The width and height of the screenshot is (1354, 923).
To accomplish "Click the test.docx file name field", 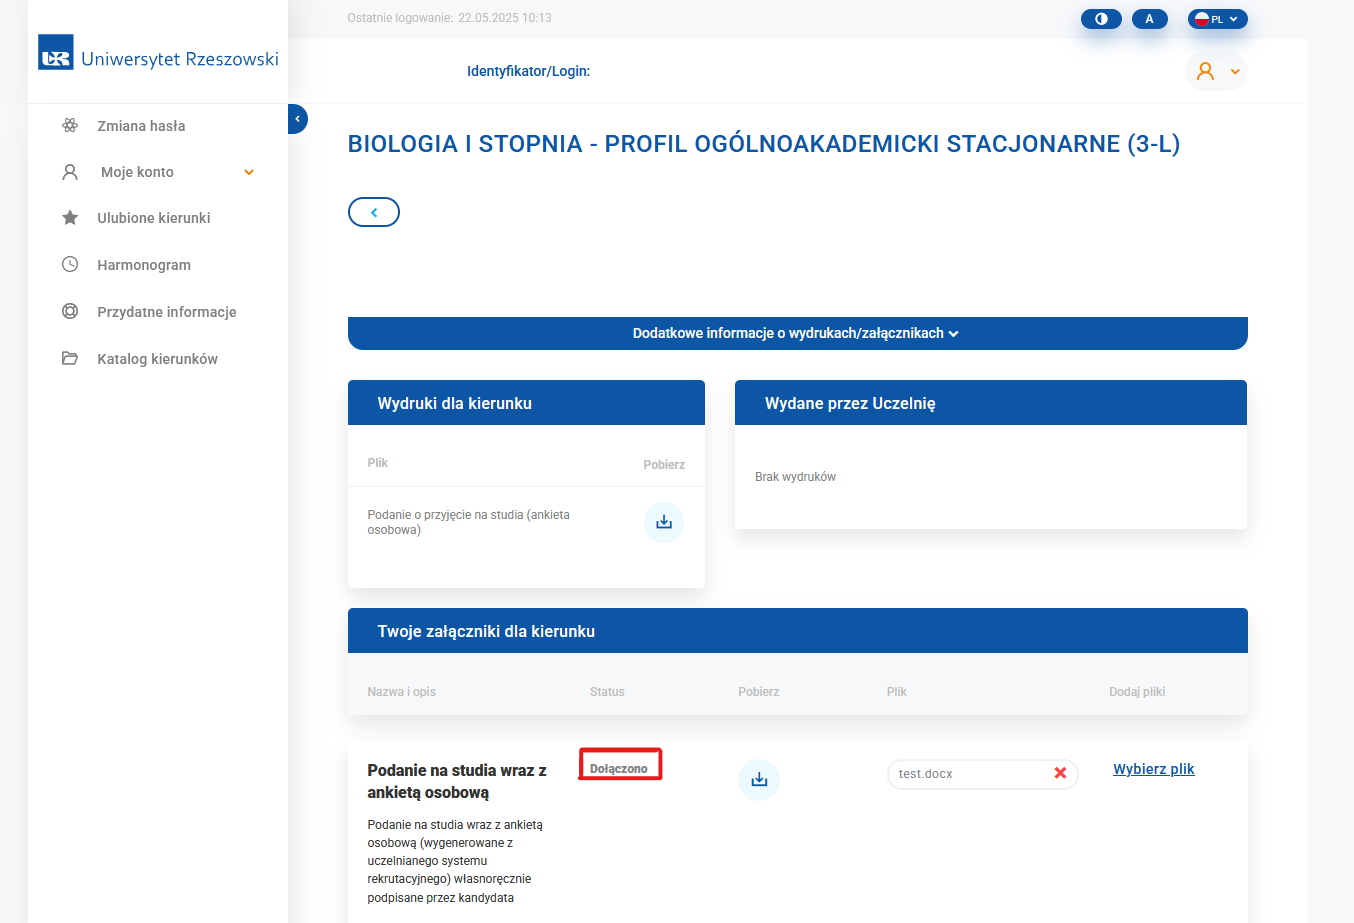I will [x=965, y=774].
